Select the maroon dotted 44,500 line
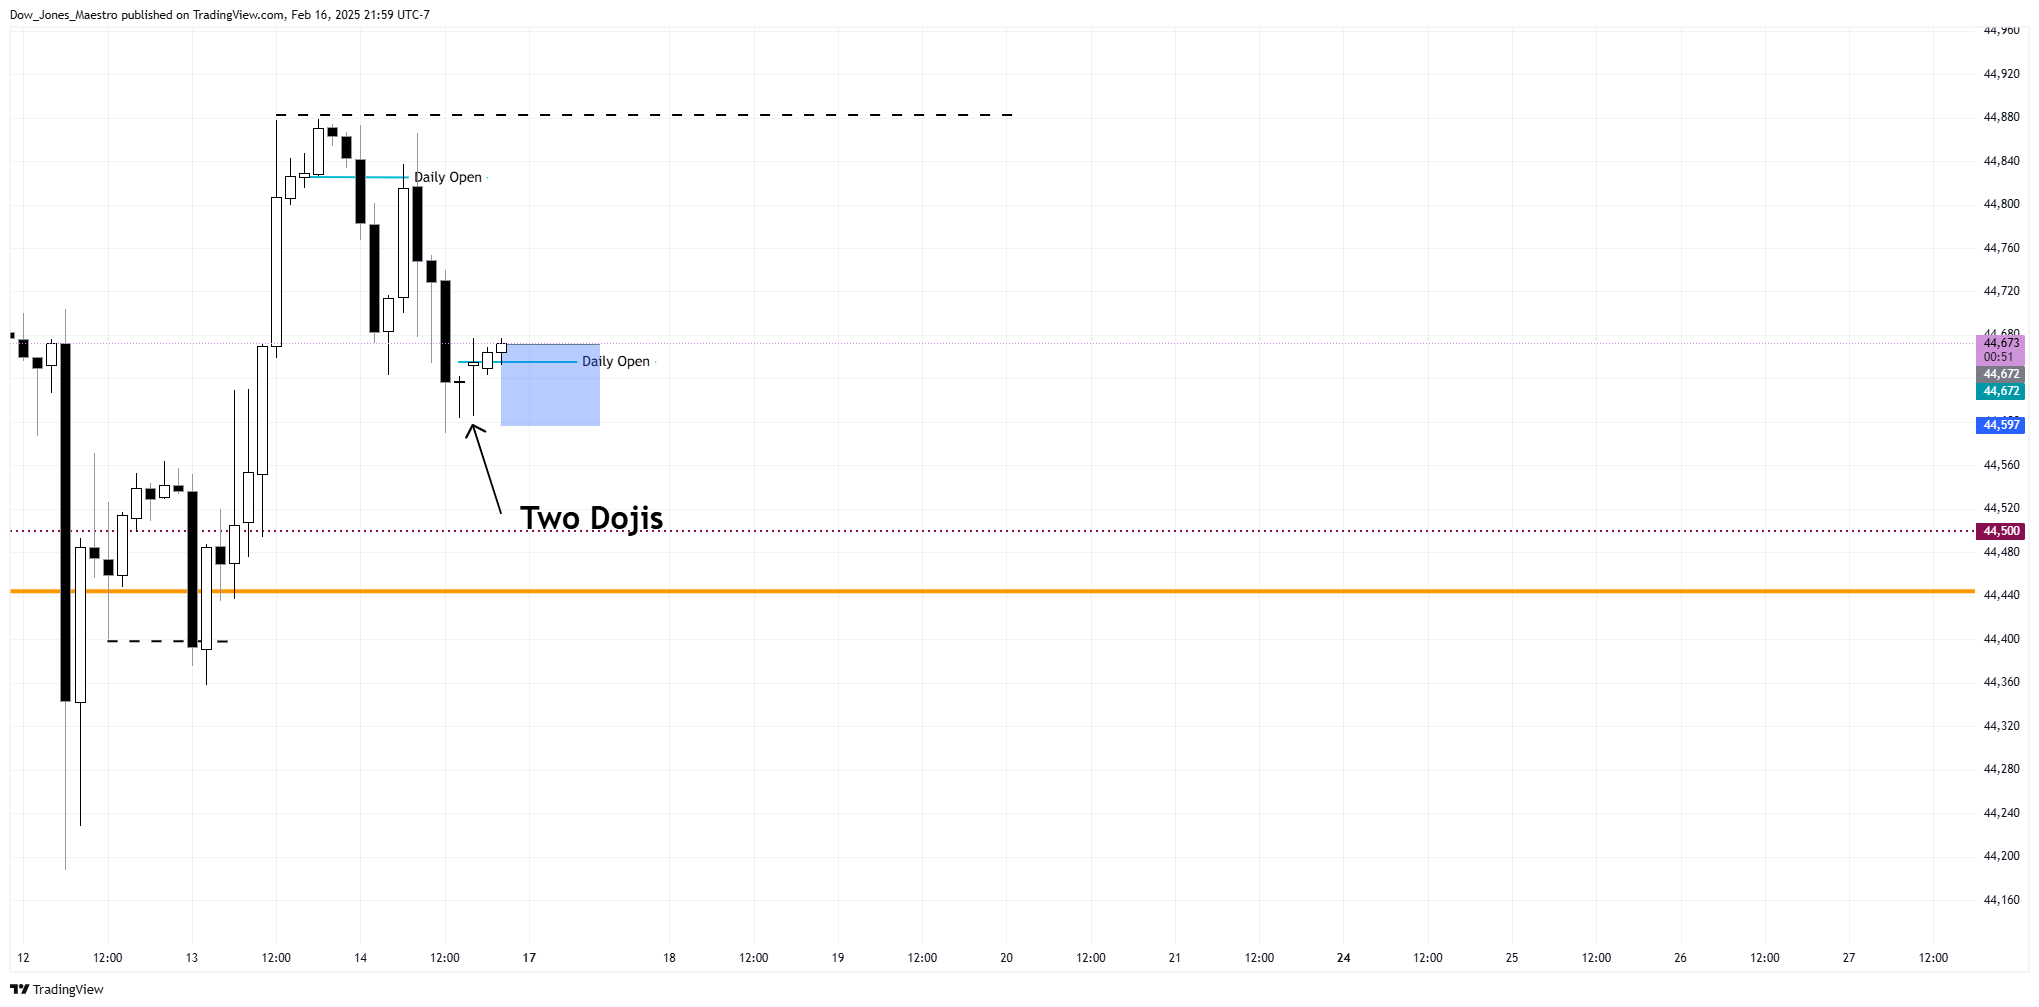 [992, 531]
